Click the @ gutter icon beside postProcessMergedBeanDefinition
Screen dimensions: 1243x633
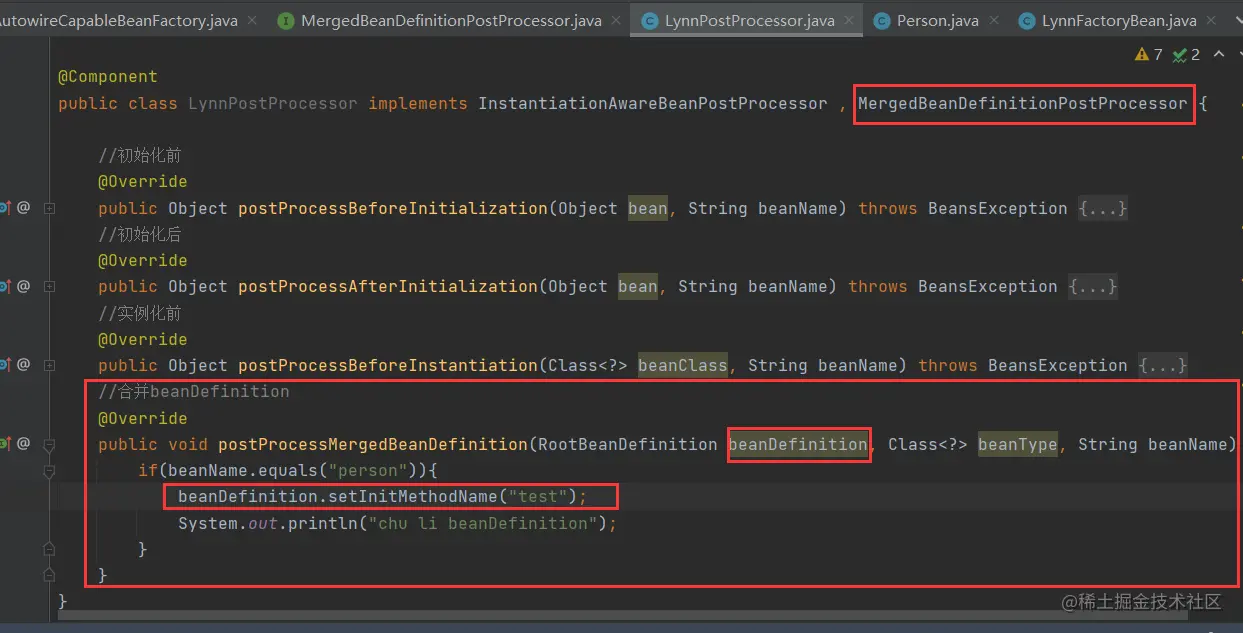pyautogui.click(x=23, y=443)
